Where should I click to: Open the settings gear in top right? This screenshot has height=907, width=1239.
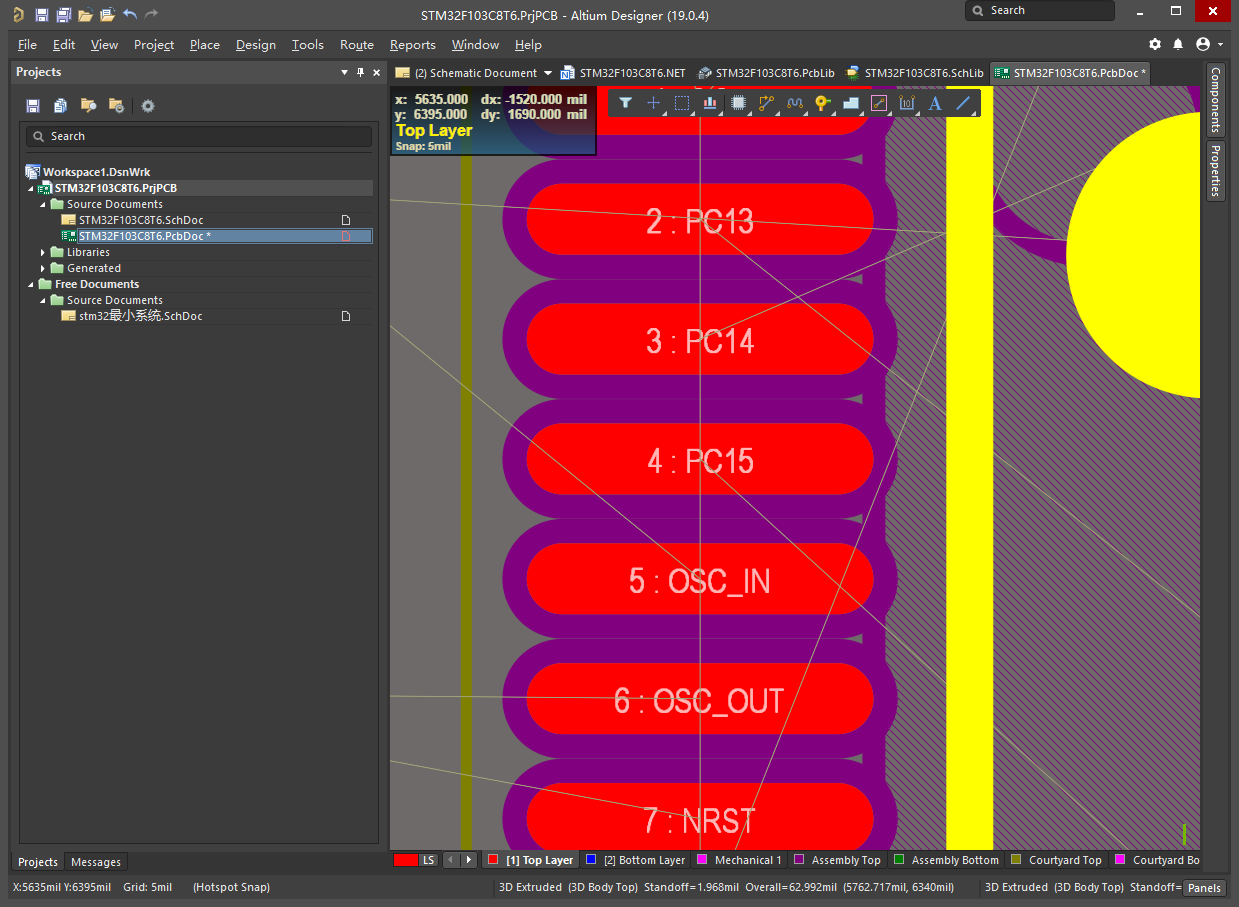pyautogui.click(x=1155, y=45)
